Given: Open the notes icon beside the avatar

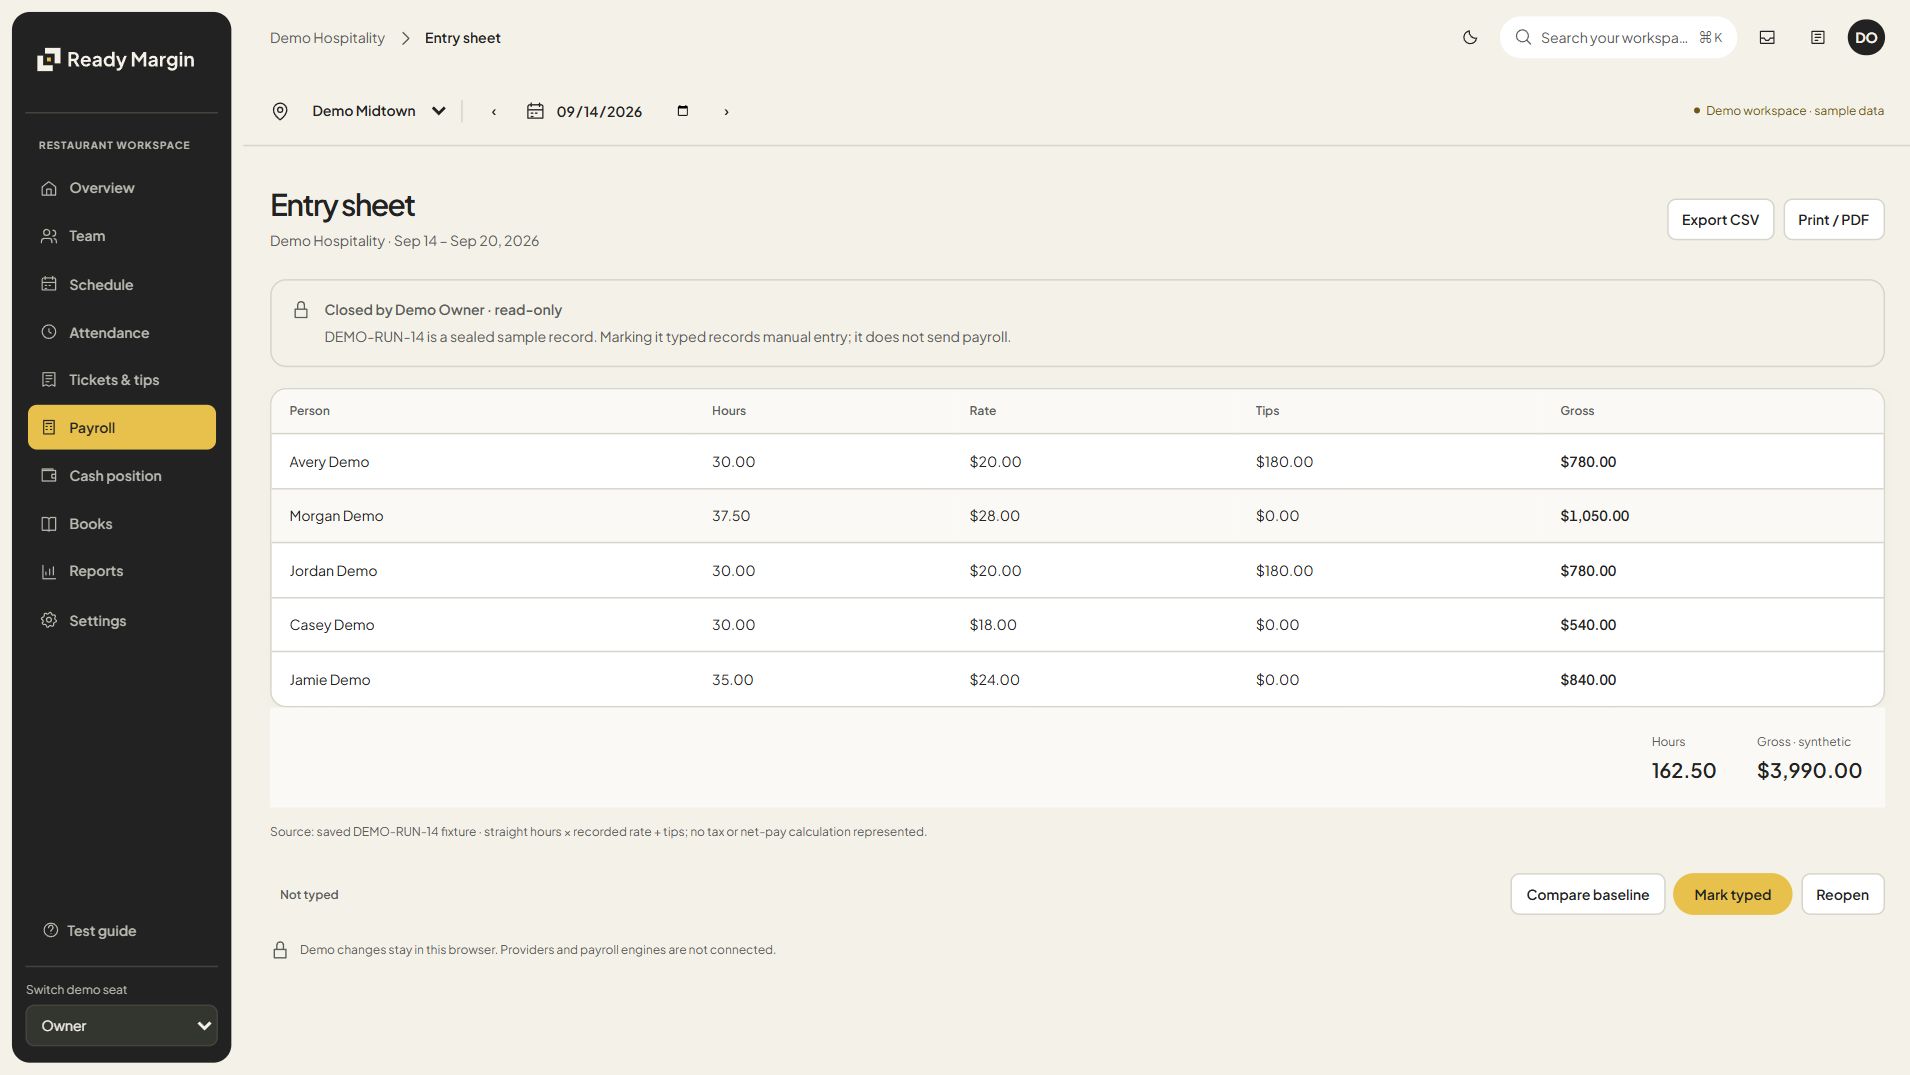Looking at the screenshot, I should pyautogui.click(x=1818, y=38).
